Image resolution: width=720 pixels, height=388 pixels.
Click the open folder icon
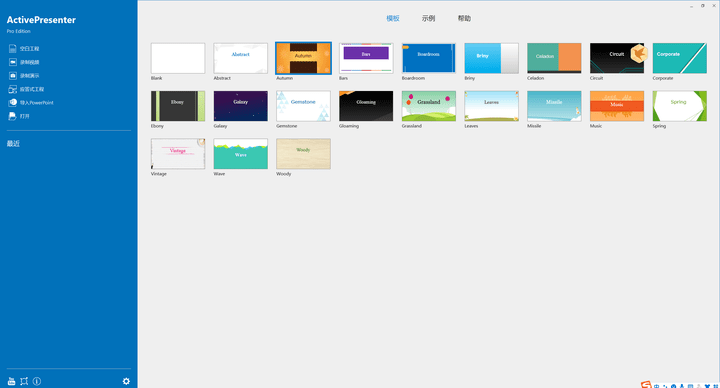point(12,116)
